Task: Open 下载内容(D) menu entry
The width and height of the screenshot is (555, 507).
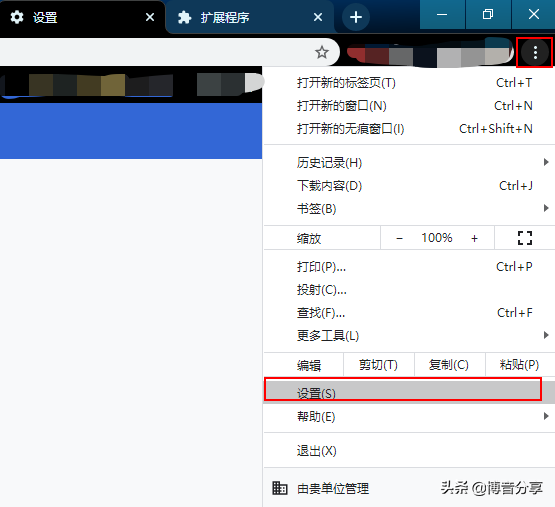Action: coord(409,186)
